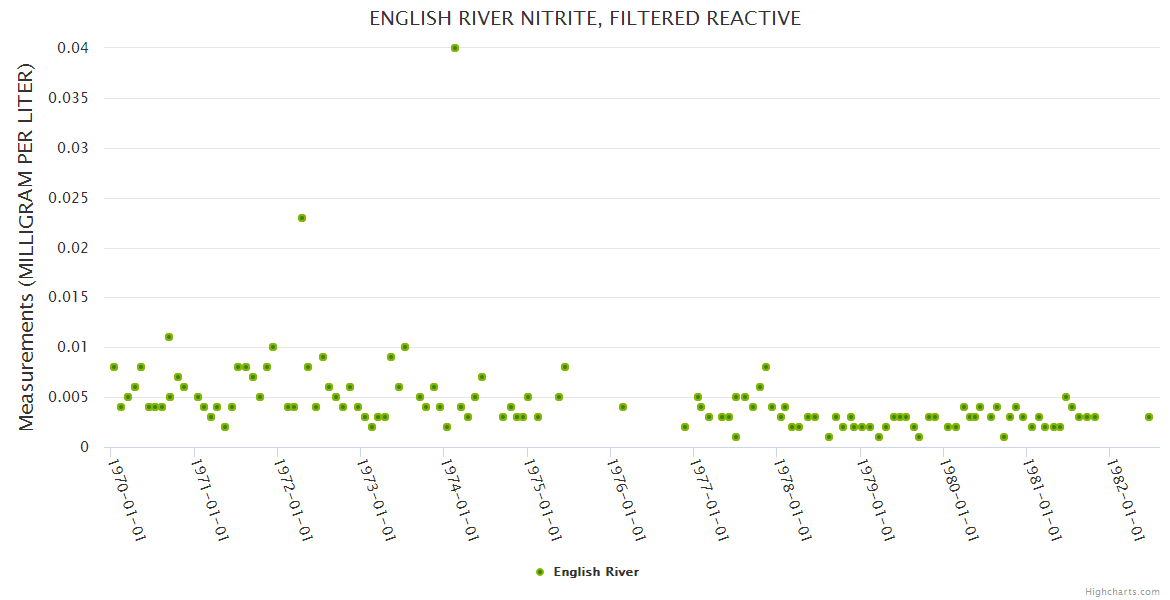
Task: Open the Highcharts.com credit link
Action: [1122, 591]
